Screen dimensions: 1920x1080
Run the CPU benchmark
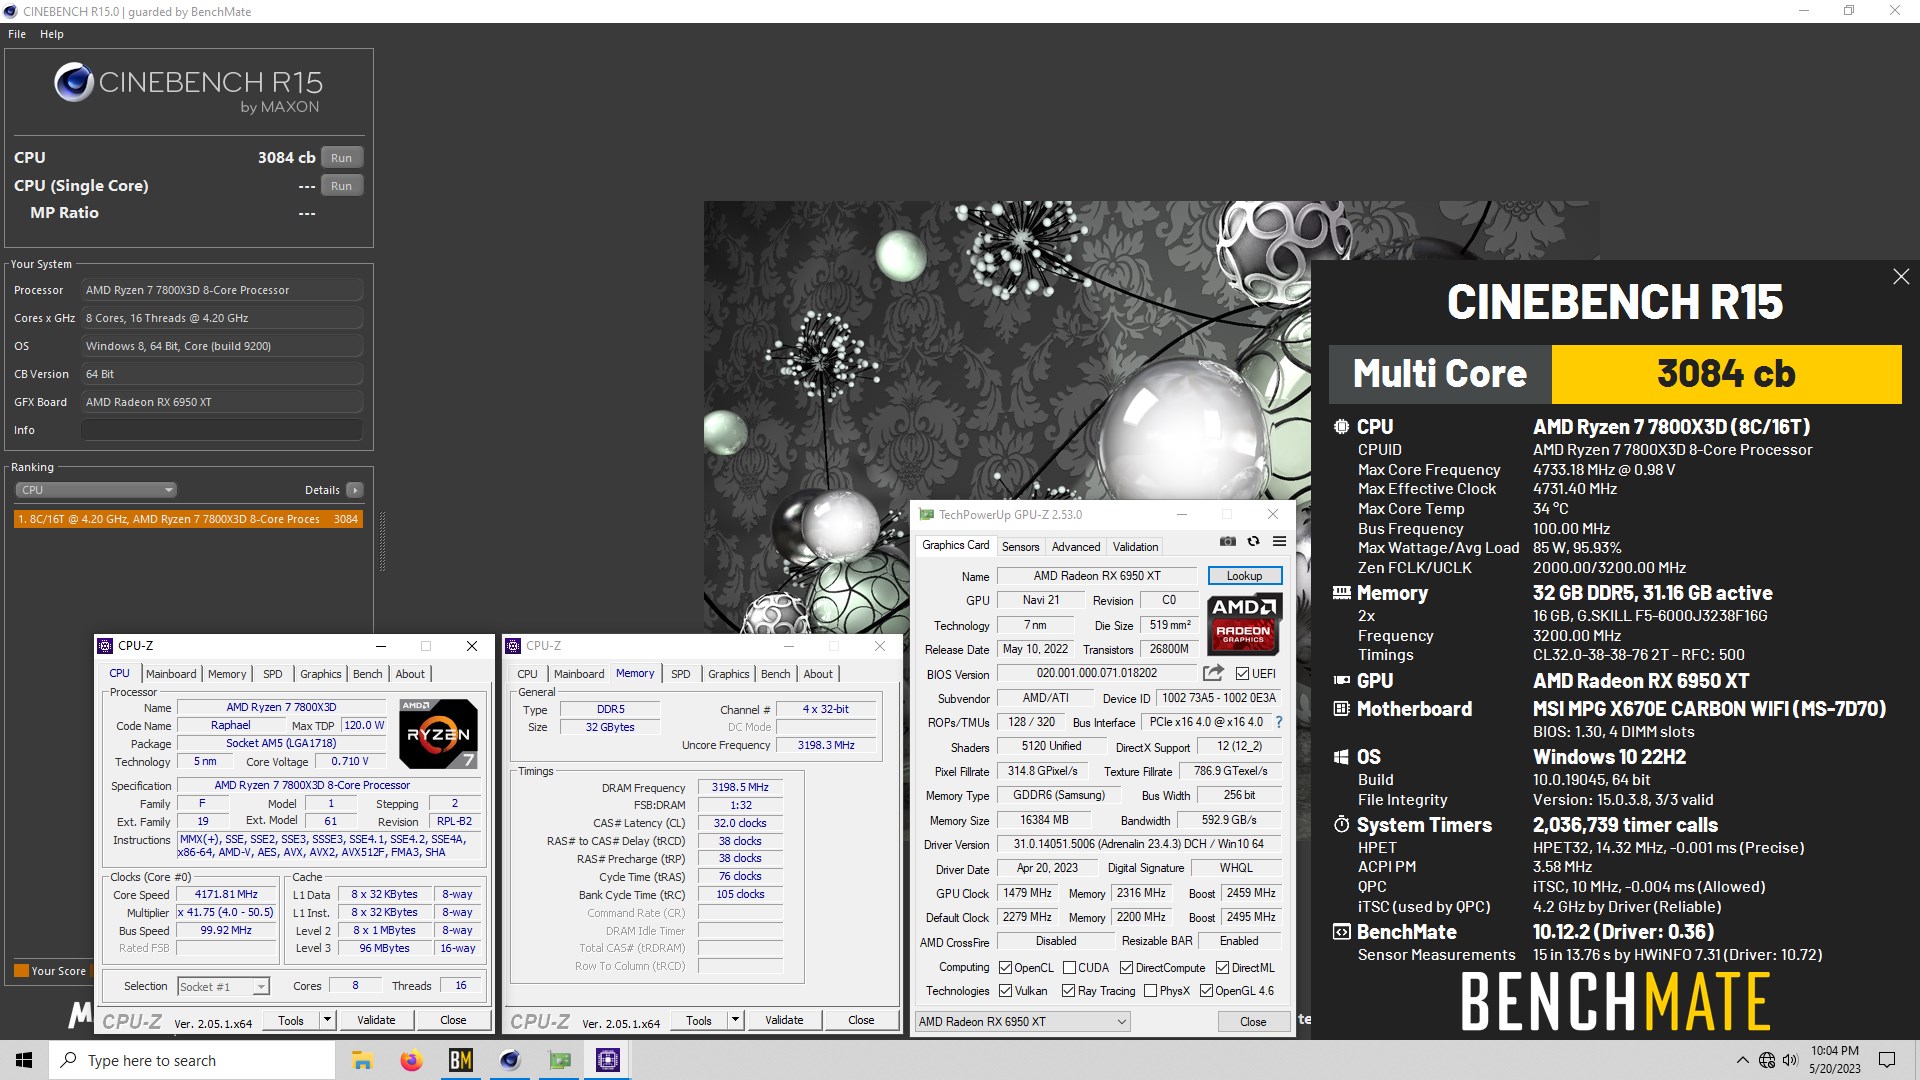pyautogui.click(x=342, y=158)
